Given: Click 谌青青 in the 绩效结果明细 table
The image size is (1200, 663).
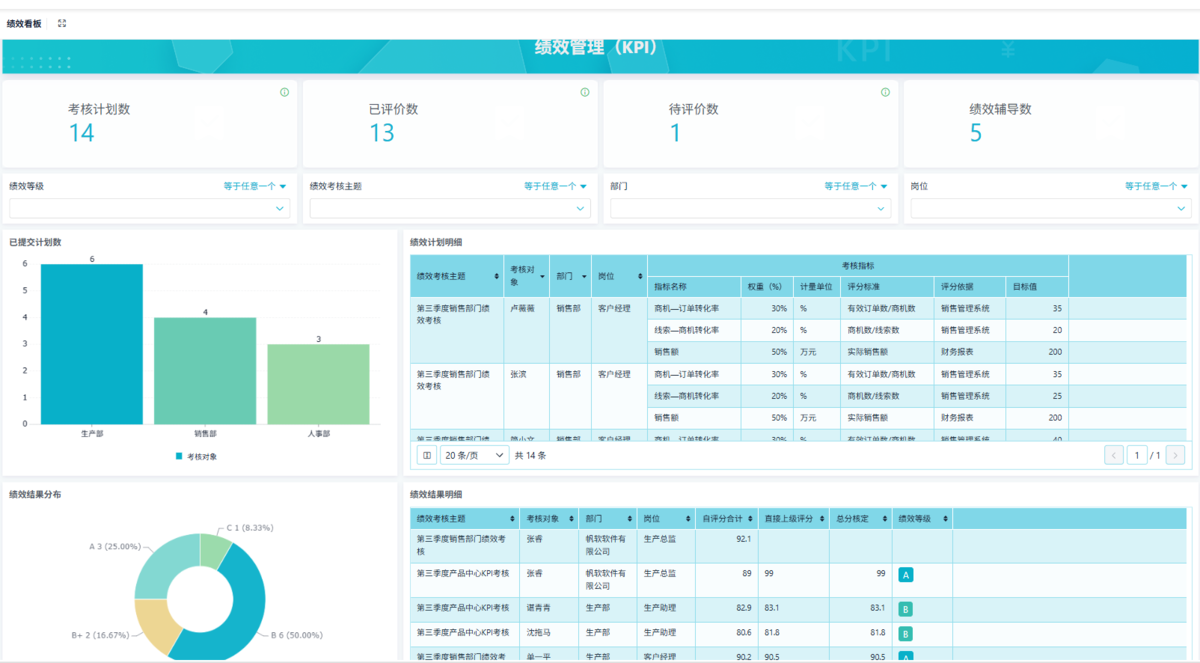Looking at the screenshot, I should click(538, 608).
